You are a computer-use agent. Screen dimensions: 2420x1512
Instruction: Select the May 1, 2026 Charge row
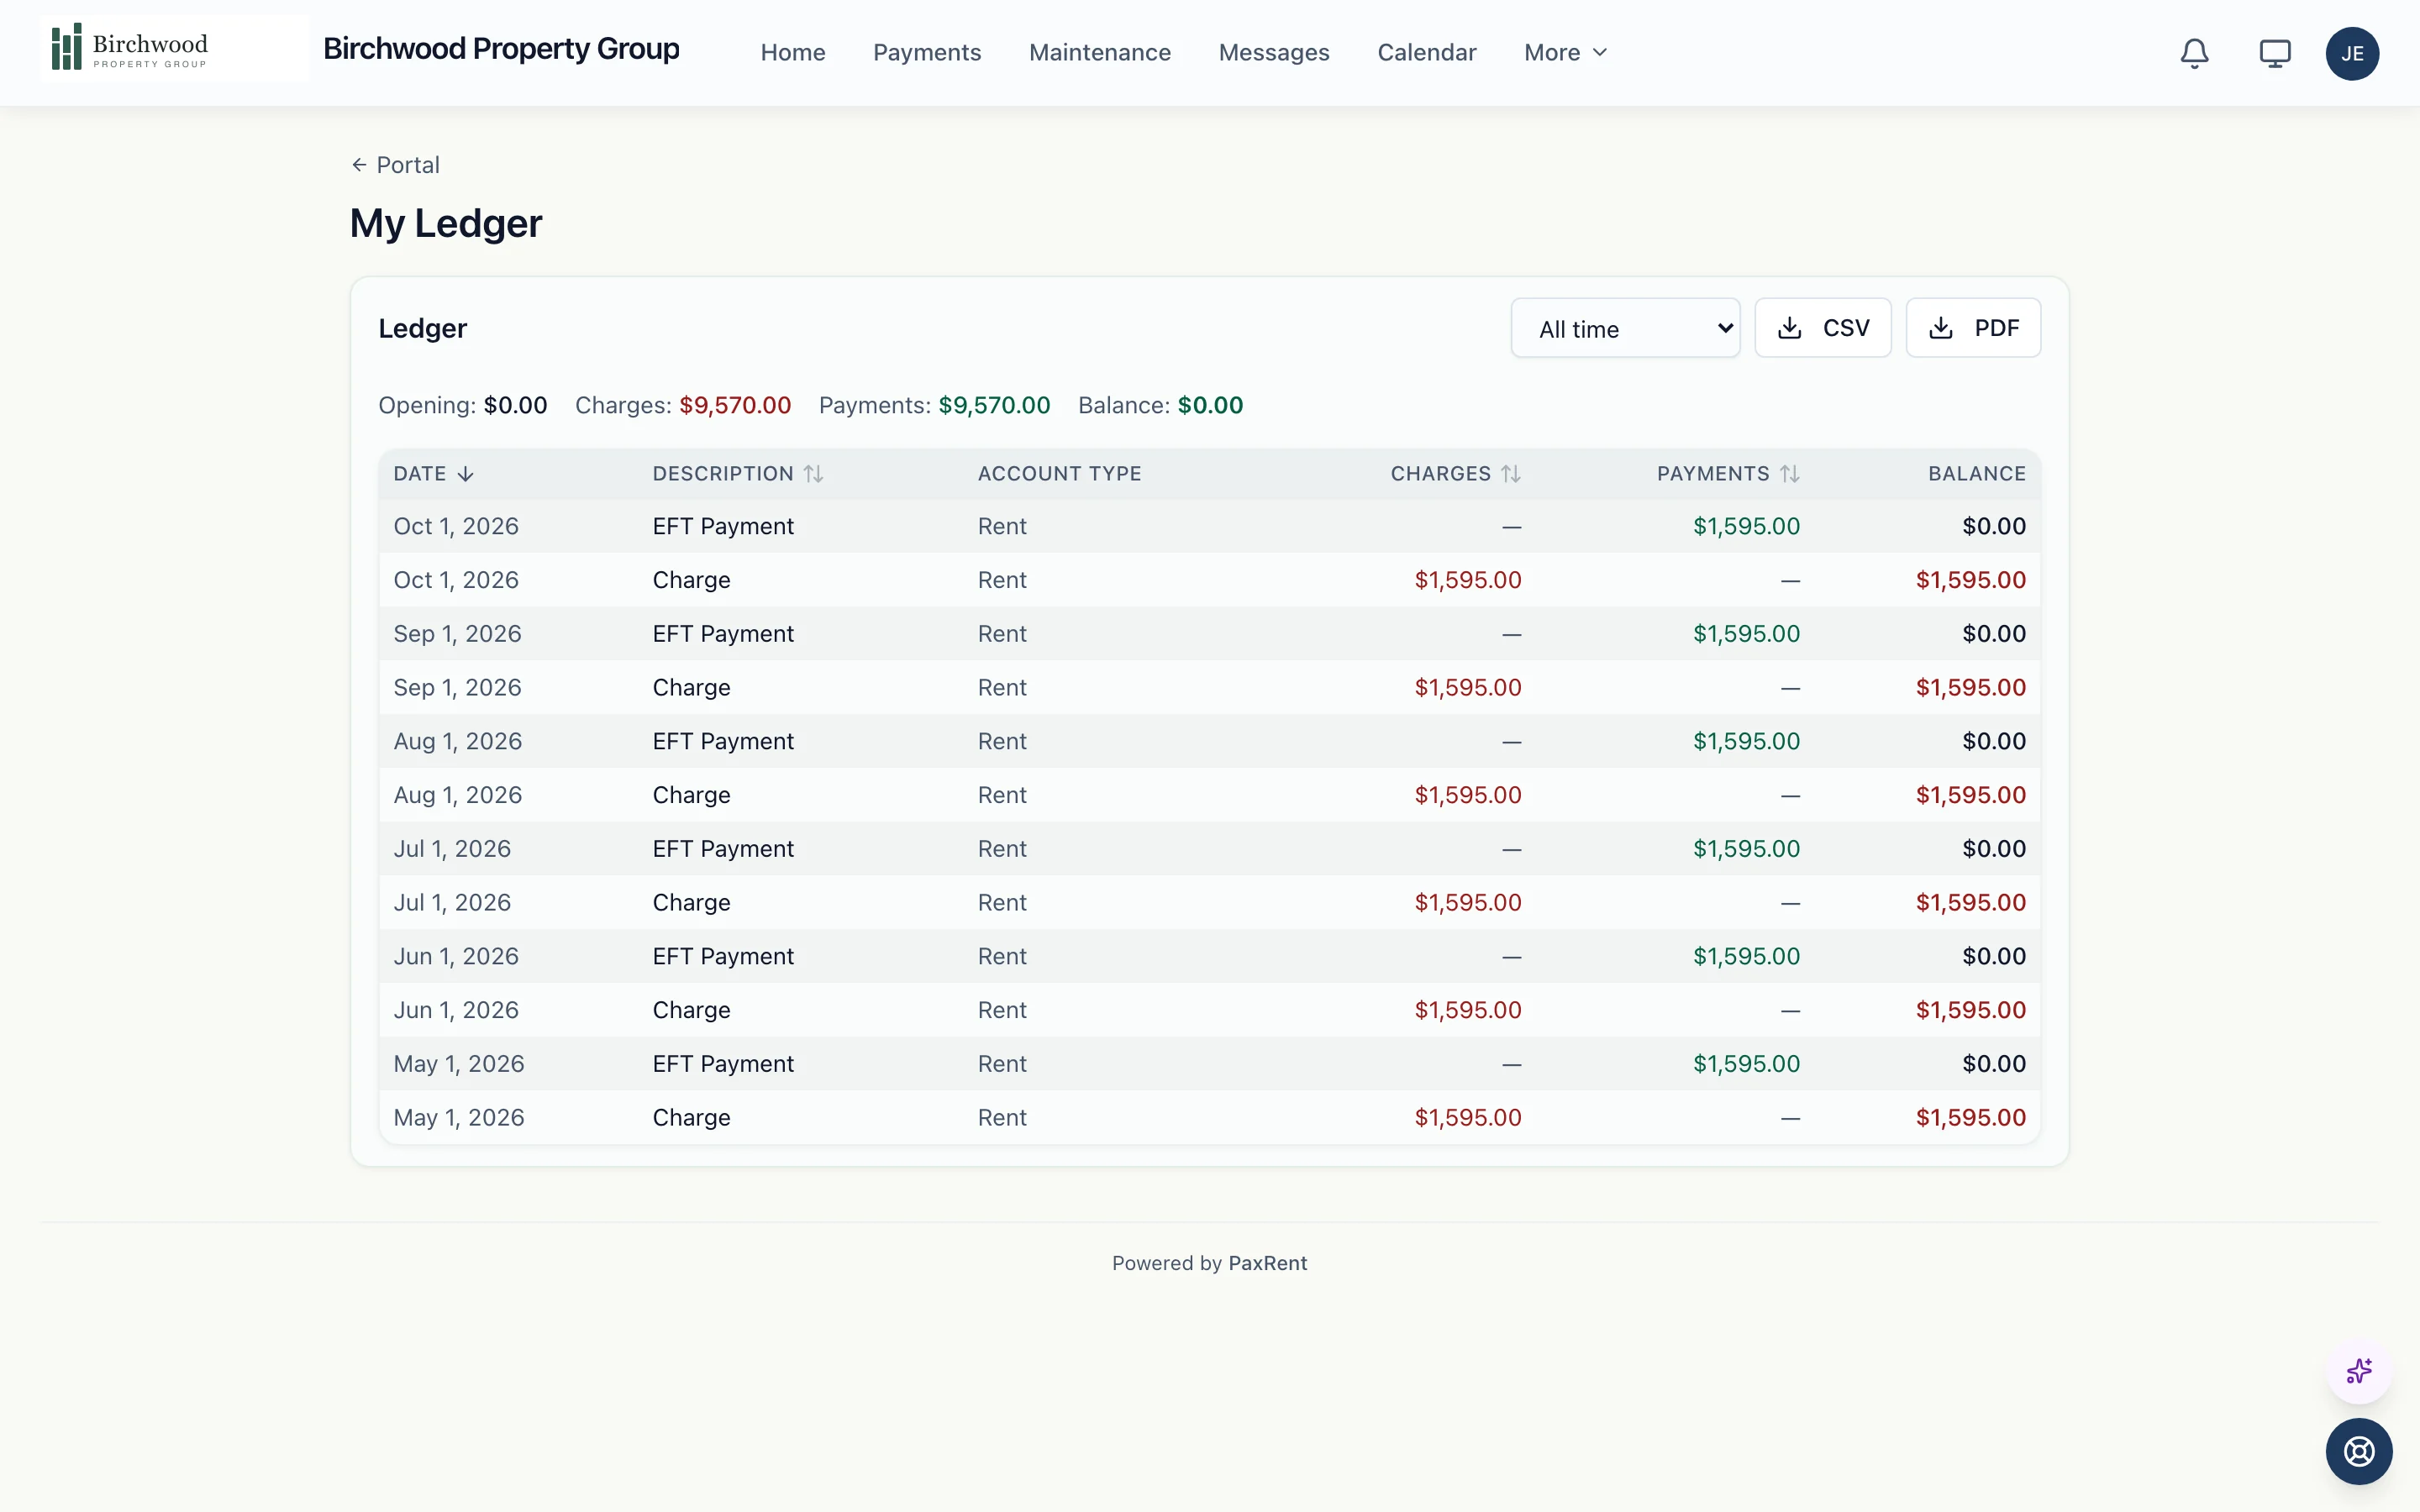1209,1118
